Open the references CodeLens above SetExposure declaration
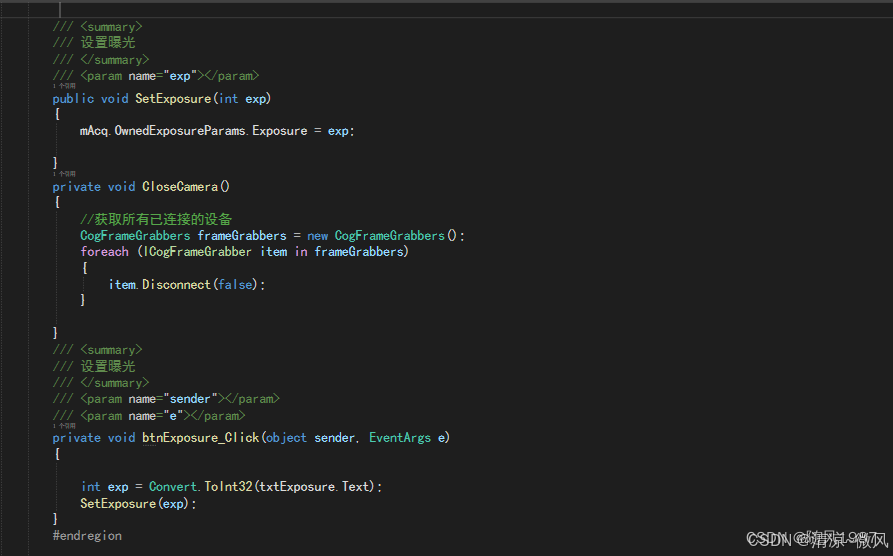This screenshot has height=556, width=893. tap(64, 86)
